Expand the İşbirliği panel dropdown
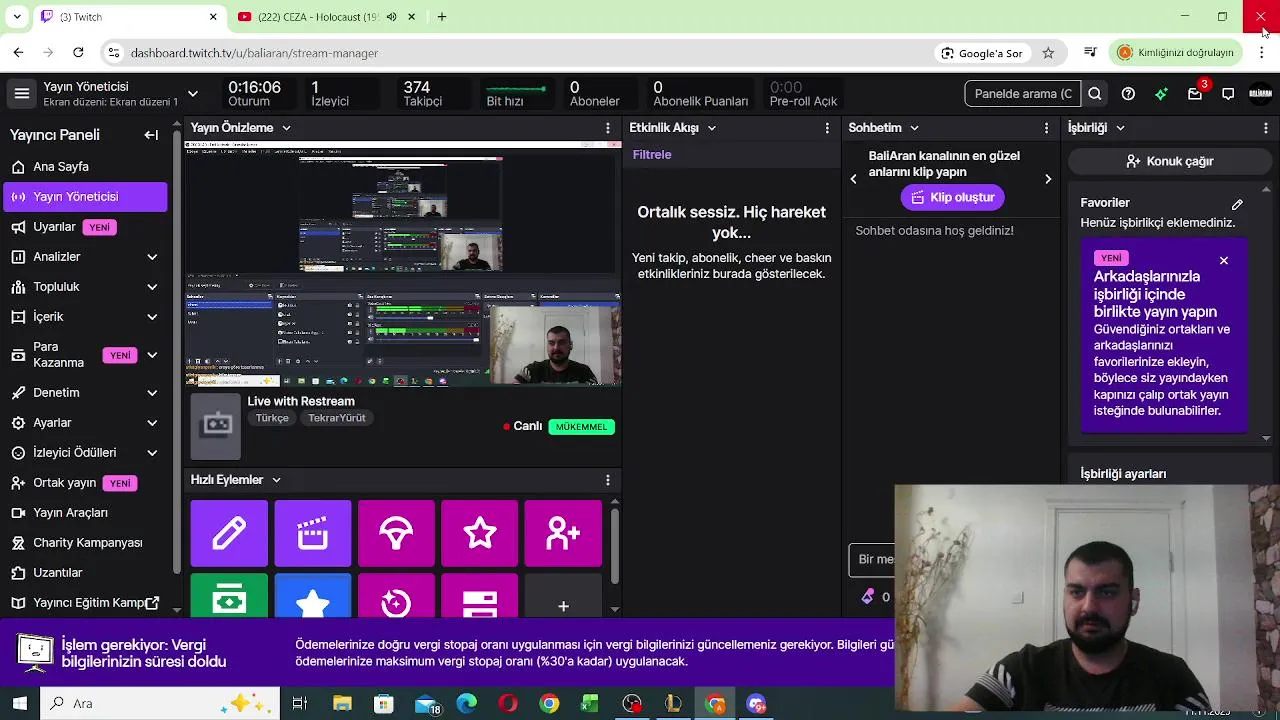 point(1120,128)
